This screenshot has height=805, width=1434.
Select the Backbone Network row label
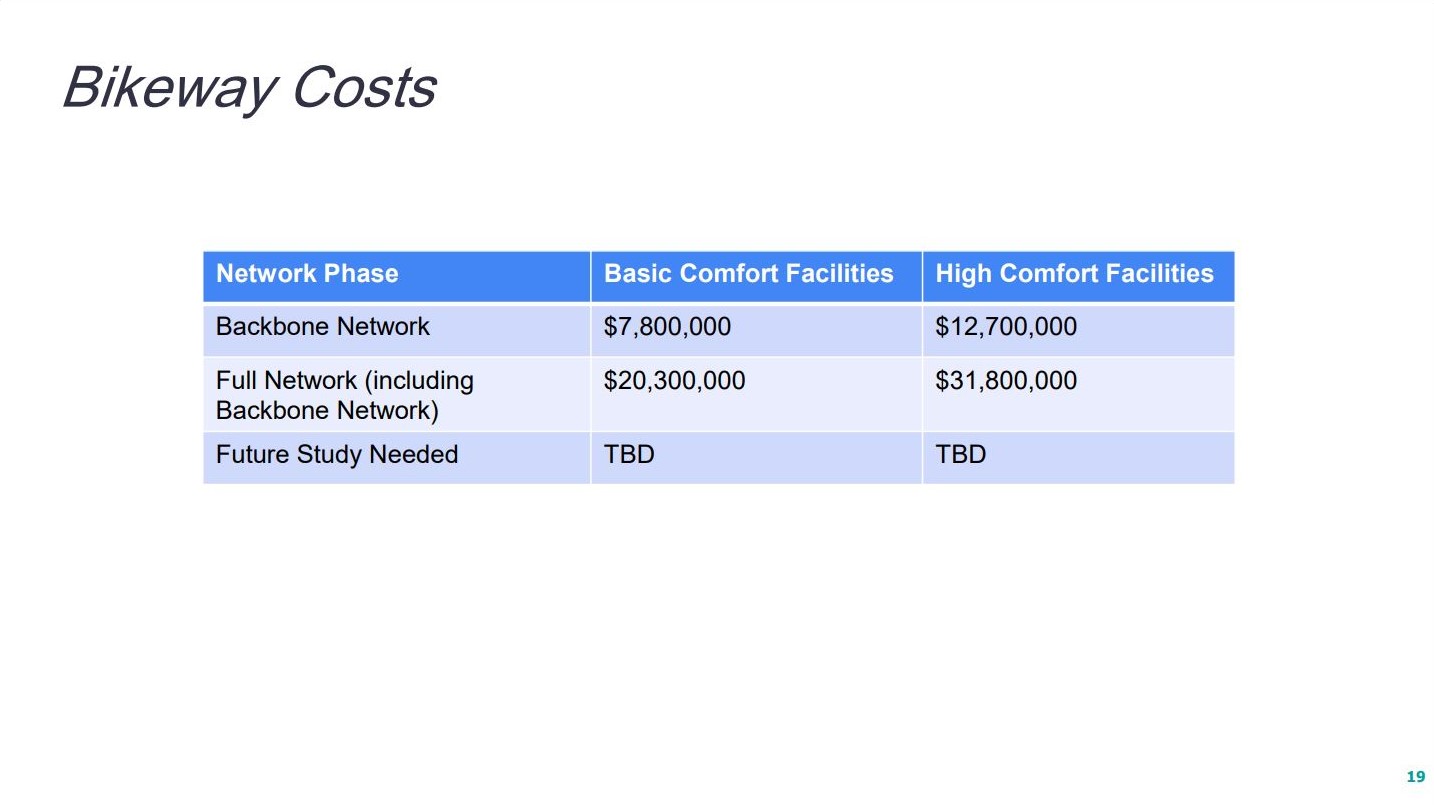pyautogui.click(x=322, y=327)
